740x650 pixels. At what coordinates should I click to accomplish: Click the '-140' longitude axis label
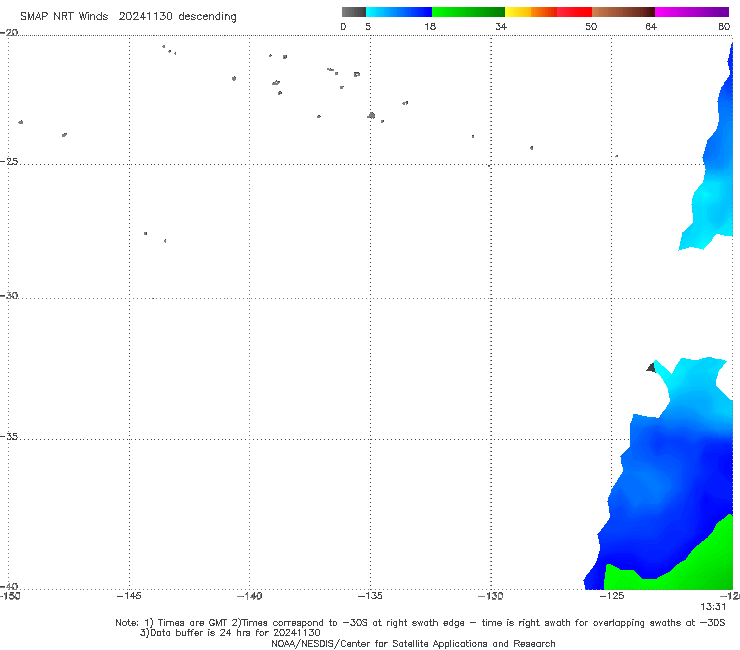point(249,596)
